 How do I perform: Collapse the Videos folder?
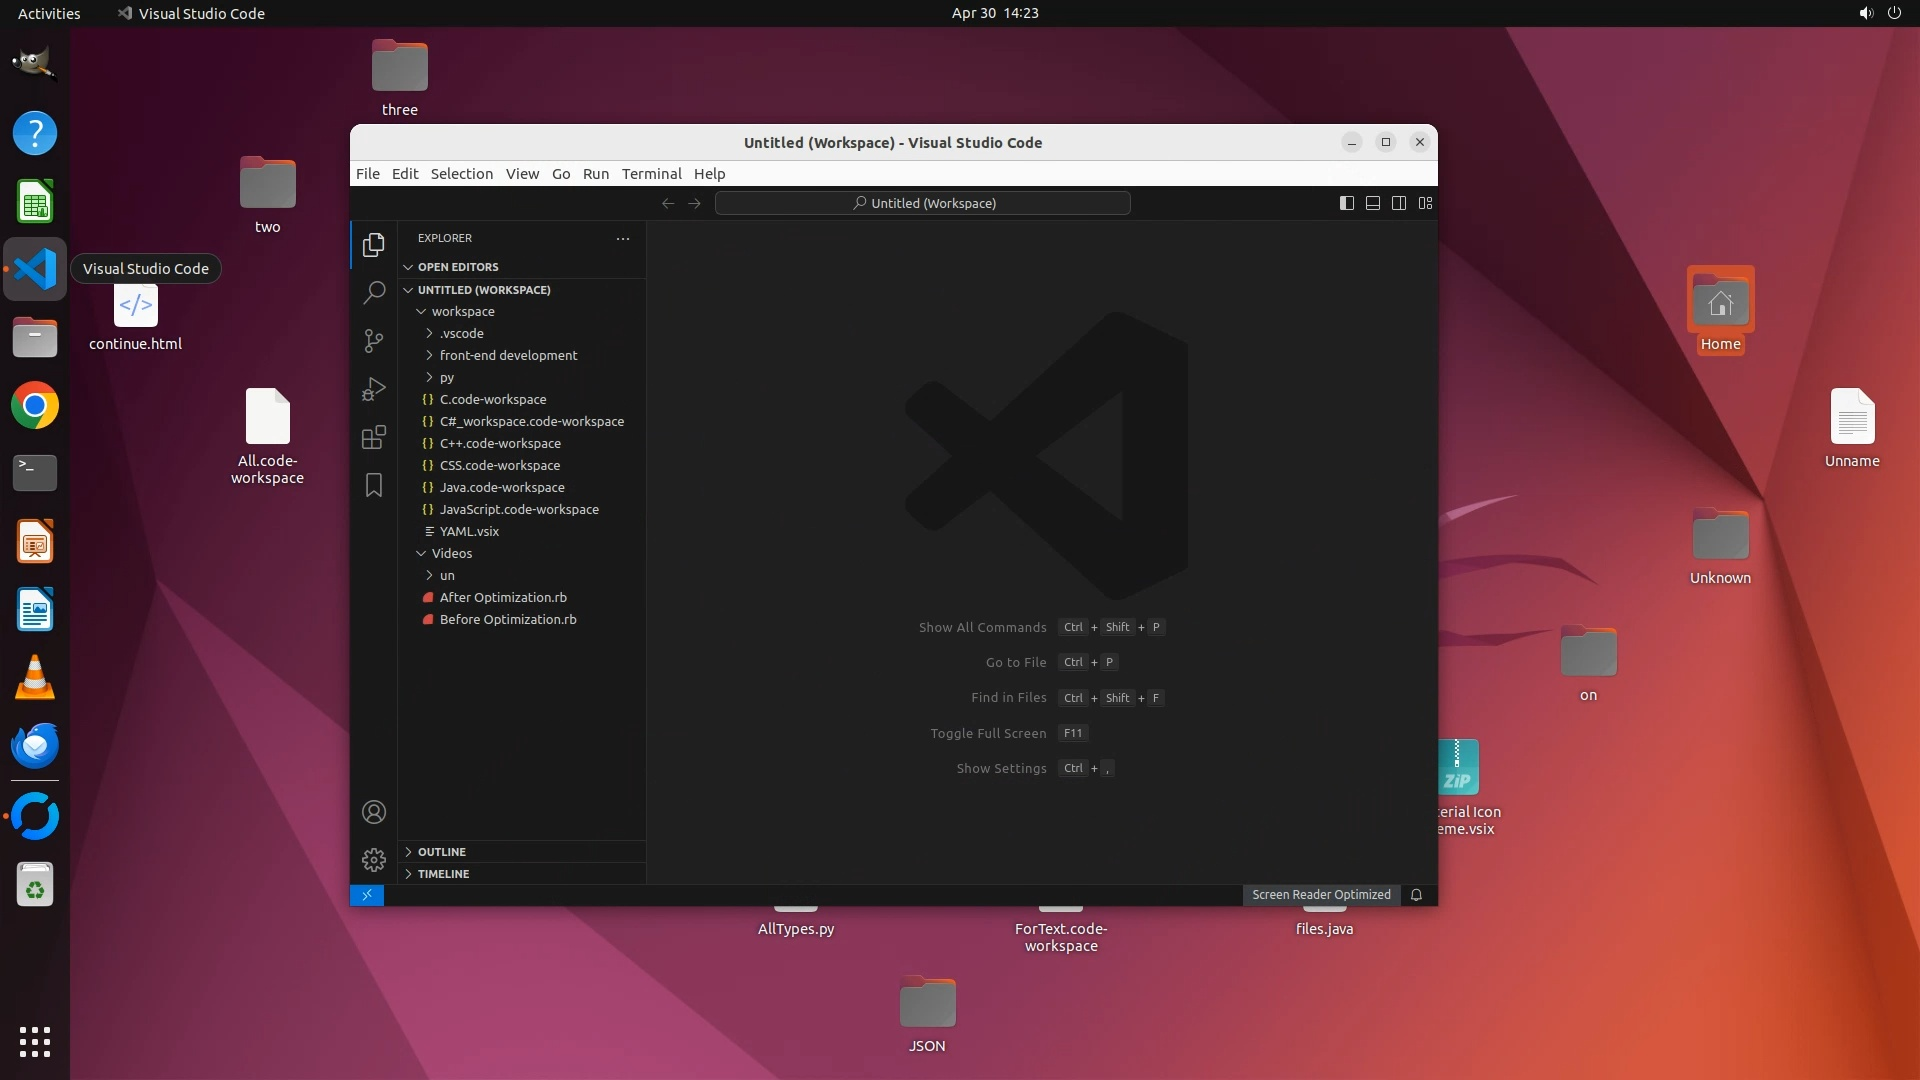451,553
